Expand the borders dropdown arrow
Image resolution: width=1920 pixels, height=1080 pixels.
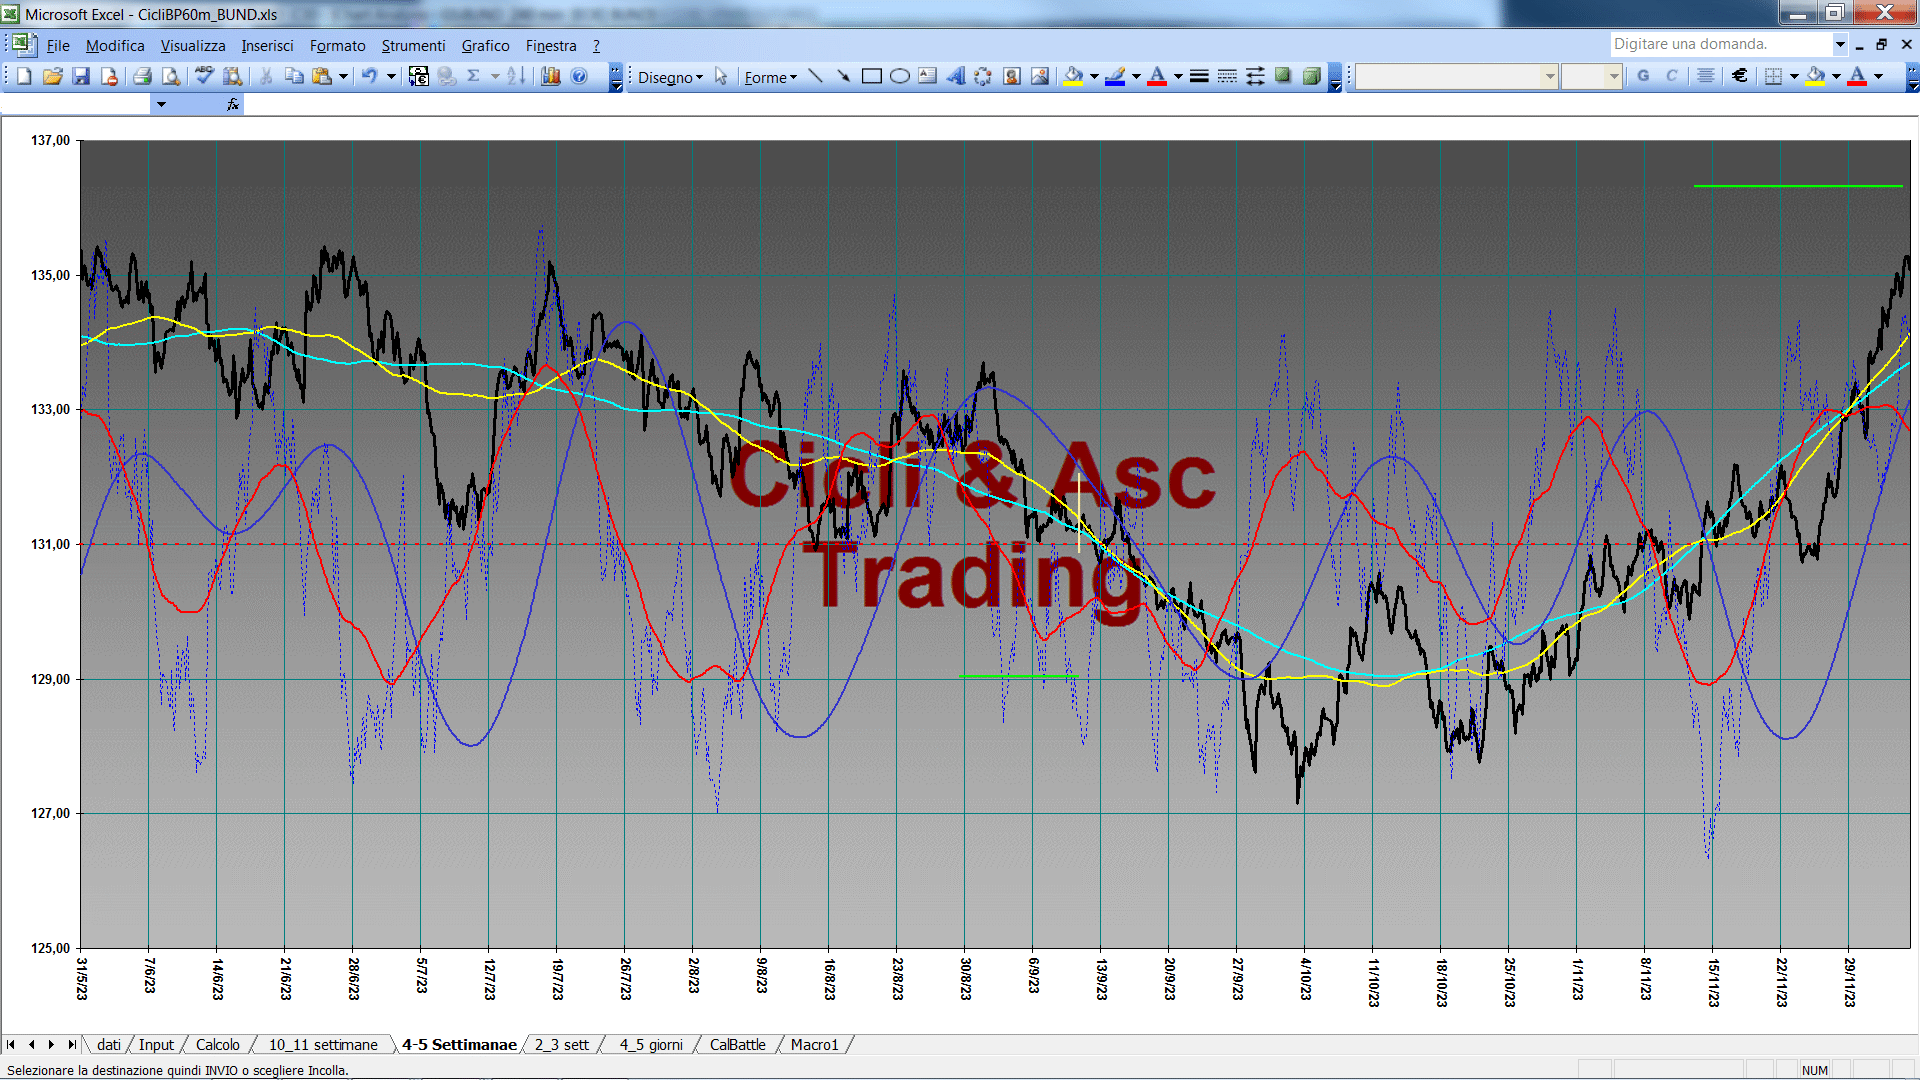(1794, 76)
